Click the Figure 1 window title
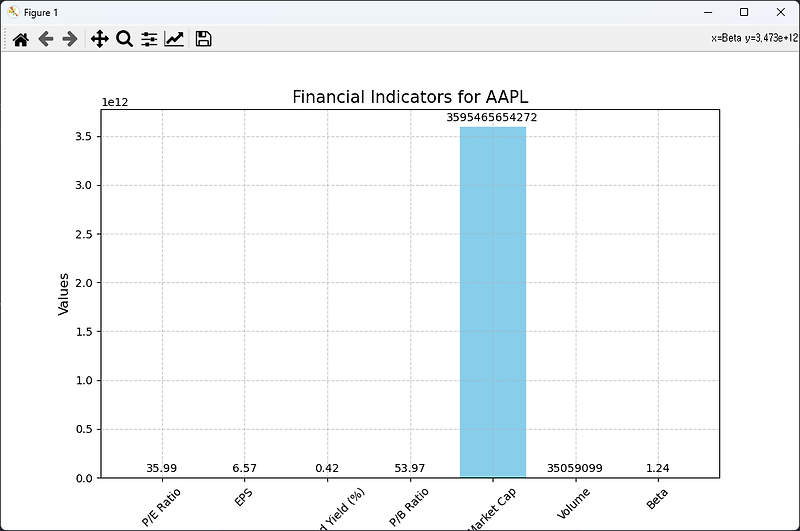The height and width of the screenshot is (531, 800). [41, 13]
